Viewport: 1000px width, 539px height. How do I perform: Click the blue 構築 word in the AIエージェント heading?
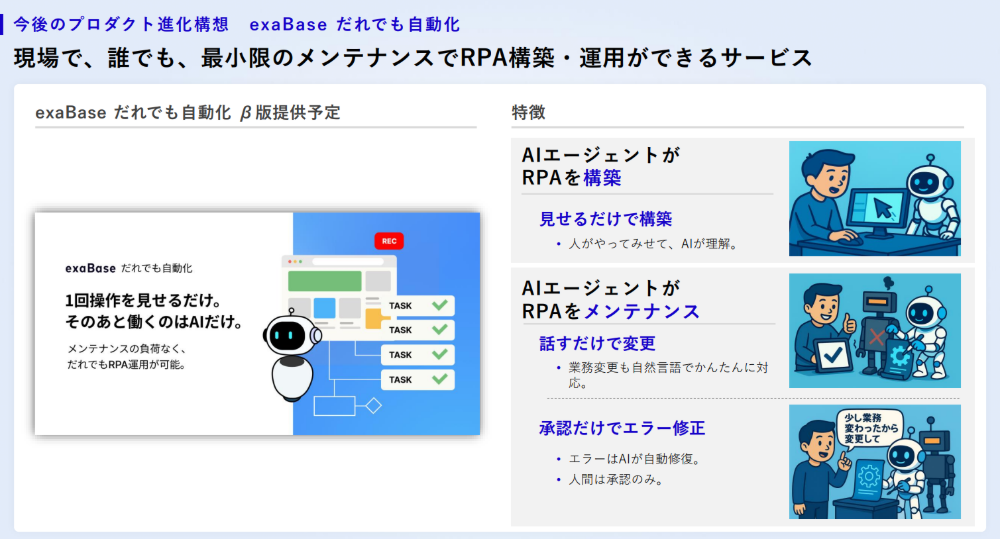point(603,178)
